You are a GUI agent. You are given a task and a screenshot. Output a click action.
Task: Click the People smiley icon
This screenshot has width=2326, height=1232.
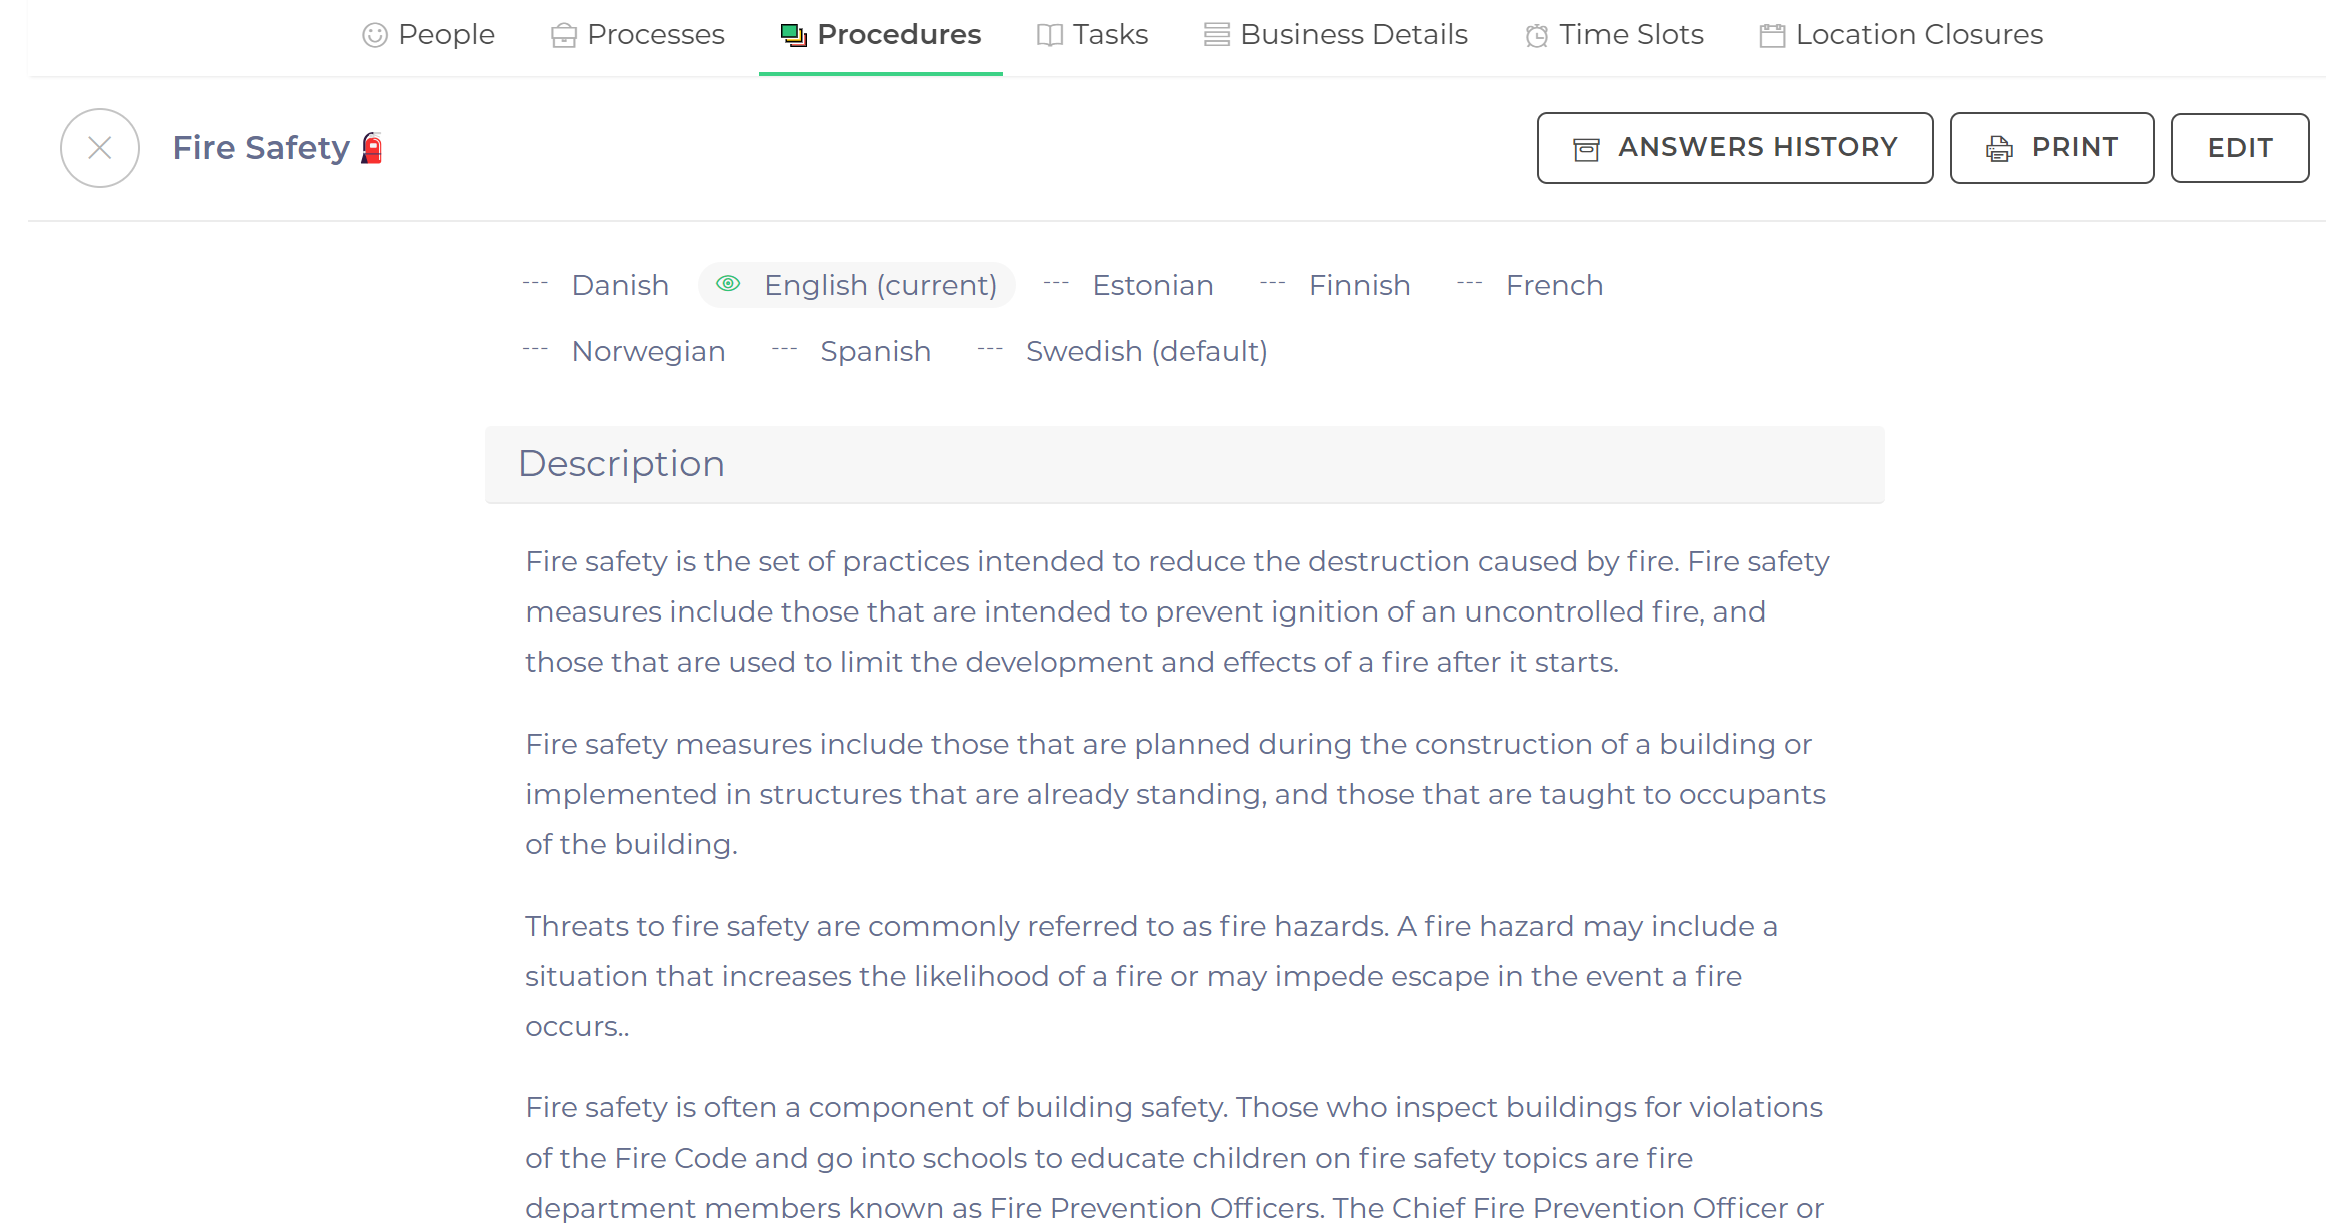[375, 36]
